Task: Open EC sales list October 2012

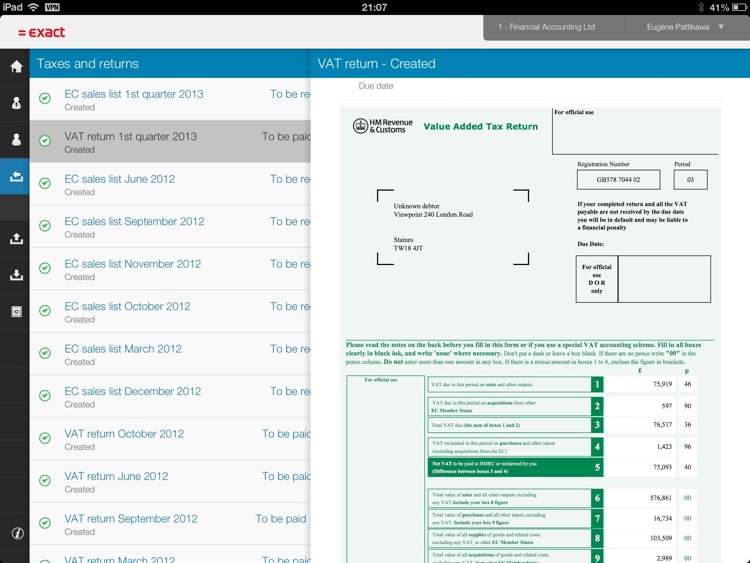Action: tap(170, 311)
